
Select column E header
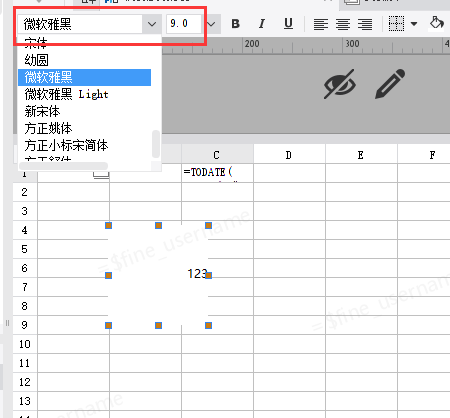coord(361,155)
